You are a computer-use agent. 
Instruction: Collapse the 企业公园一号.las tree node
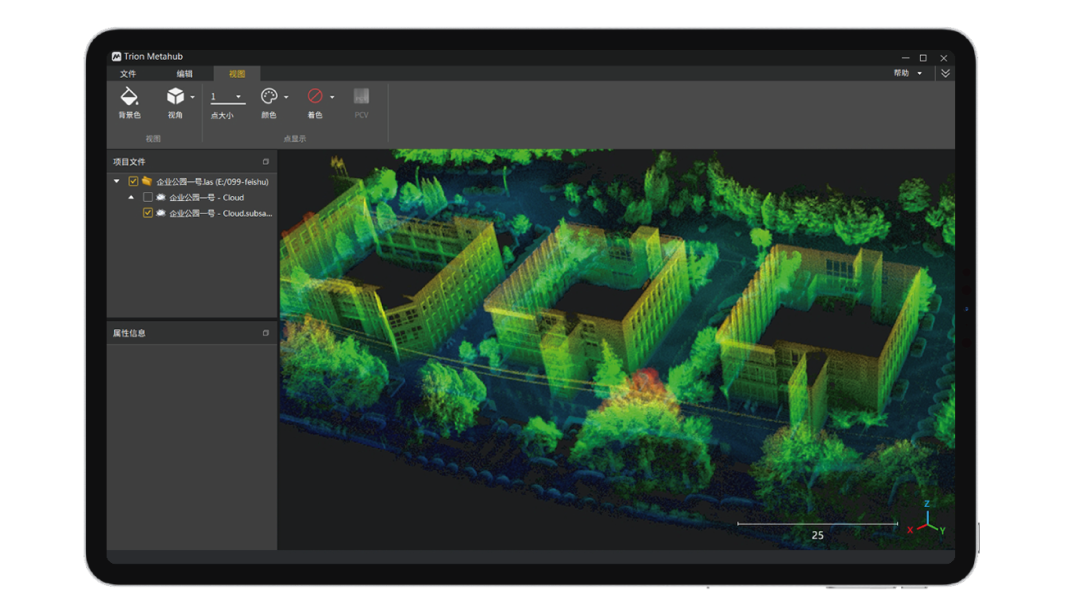(x=116, y=181)
